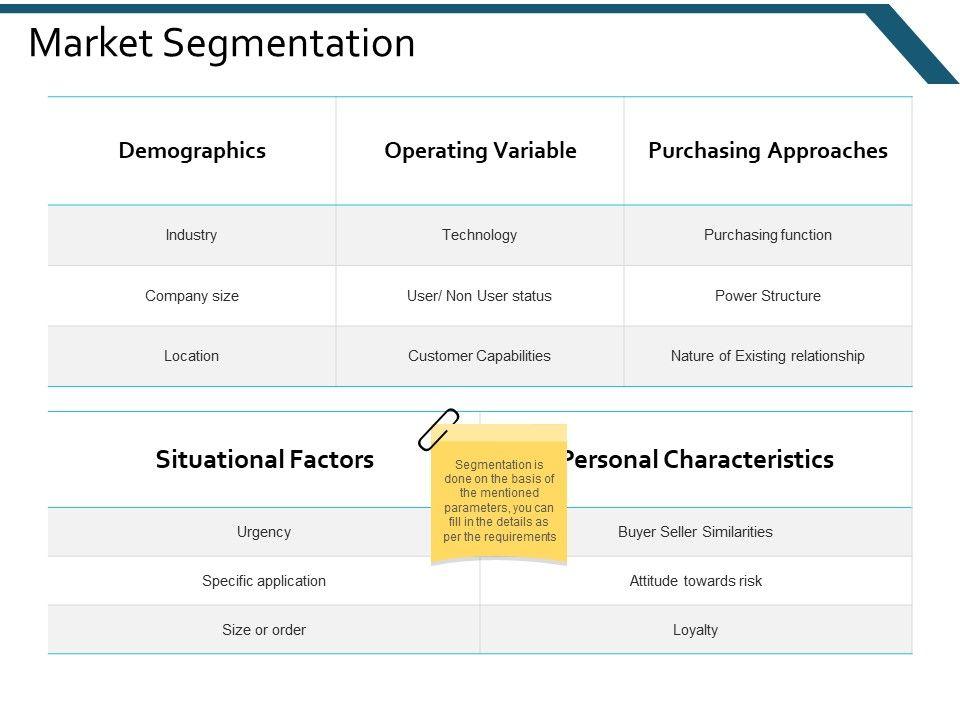Select the Customer Capabilities cell
This screenshot has height=720, width=960.
coord(480,356)
